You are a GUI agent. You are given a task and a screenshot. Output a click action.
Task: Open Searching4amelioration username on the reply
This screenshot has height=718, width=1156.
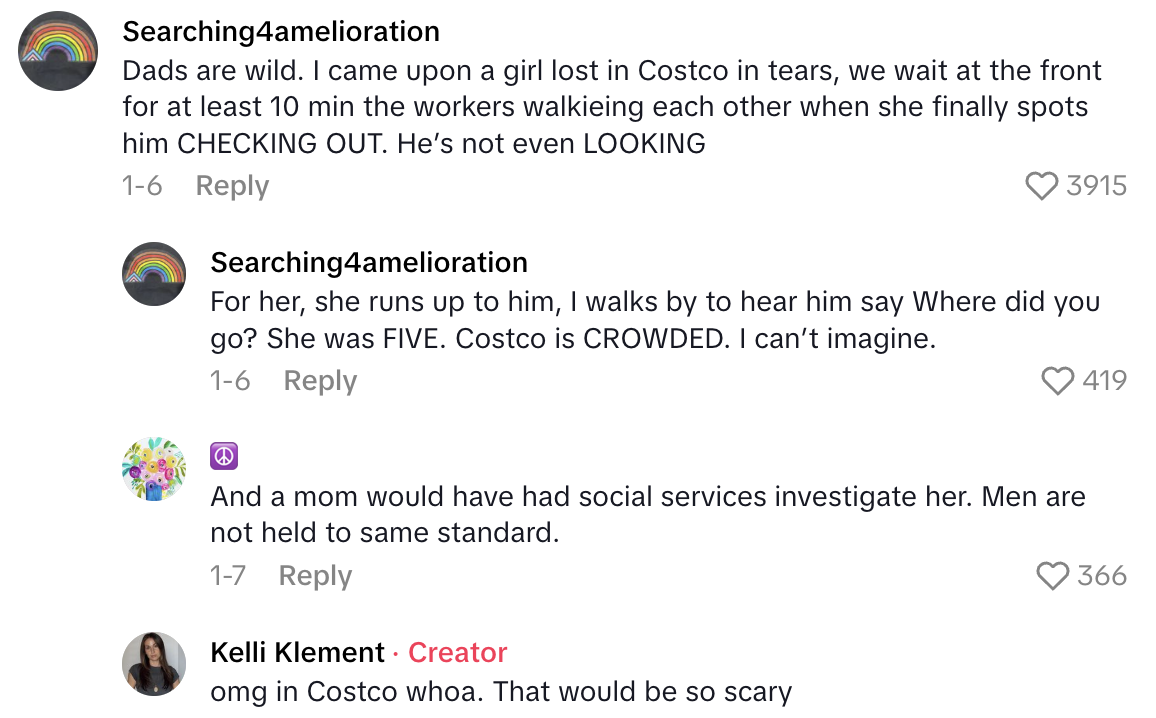point(369,262)
